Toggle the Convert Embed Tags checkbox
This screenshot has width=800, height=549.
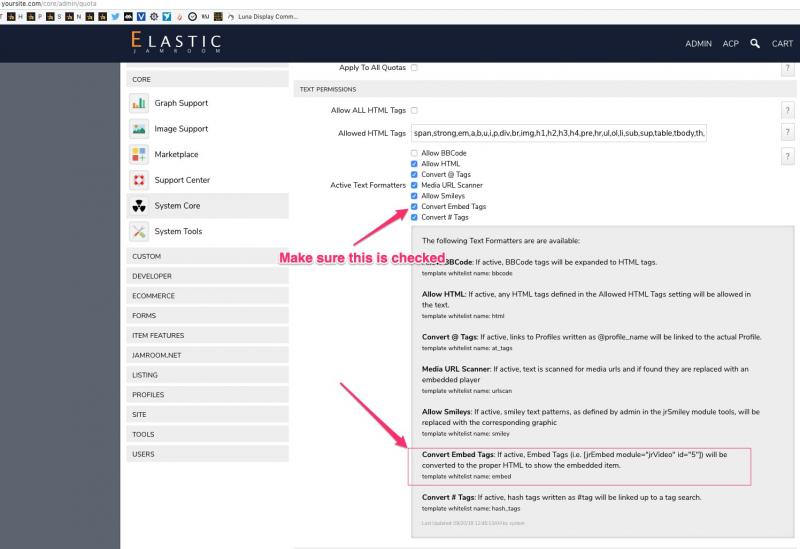pyautogui.click(x=415, y=206)
